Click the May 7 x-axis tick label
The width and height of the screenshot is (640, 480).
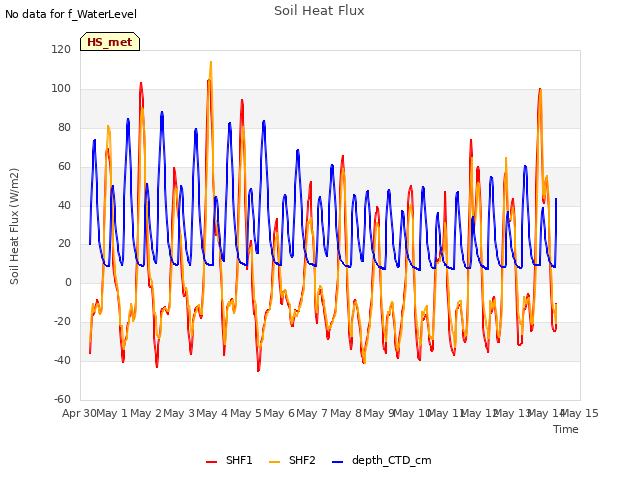[x=313, y=413]
